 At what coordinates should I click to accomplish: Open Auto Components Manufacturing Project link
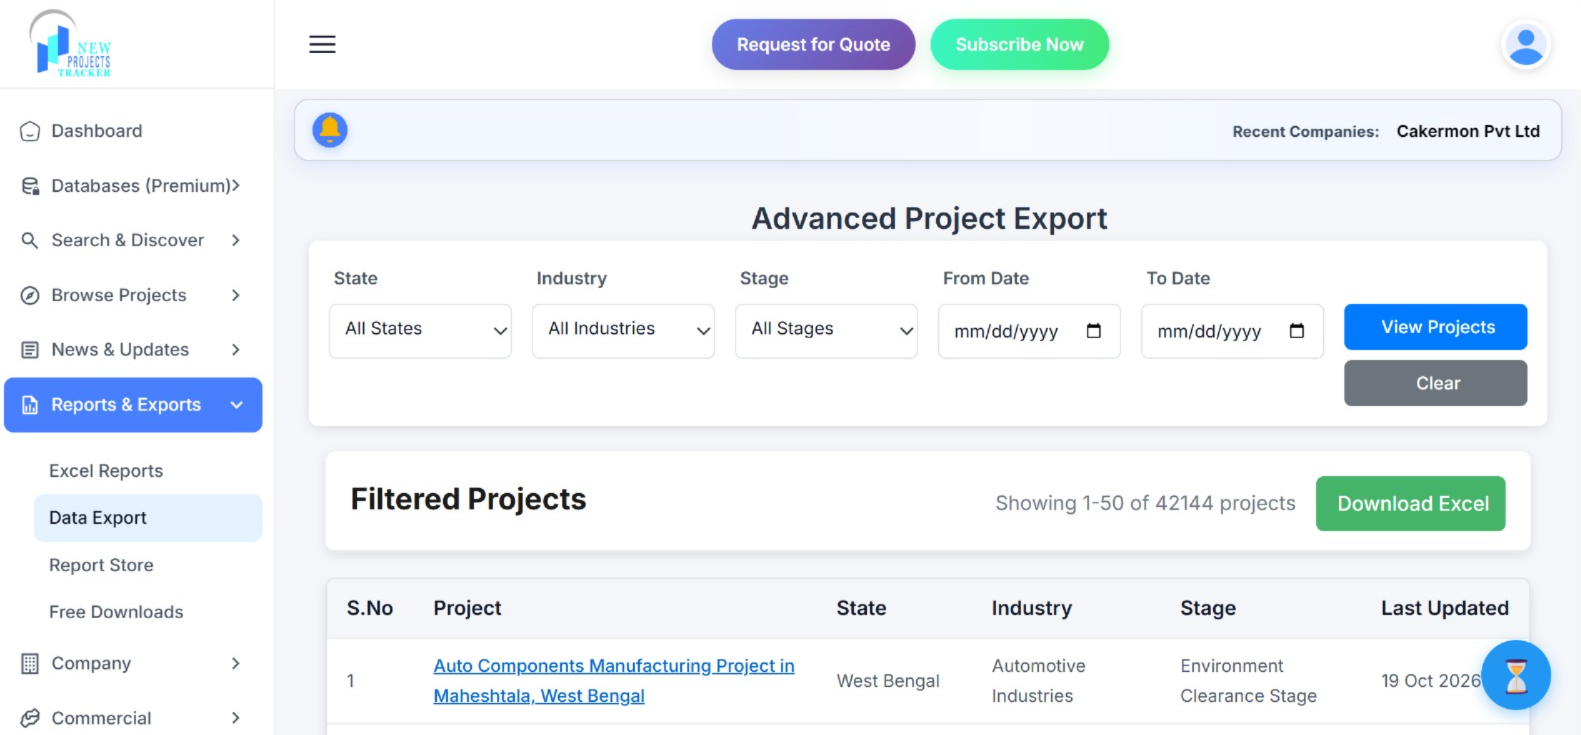tap(614, 681)
